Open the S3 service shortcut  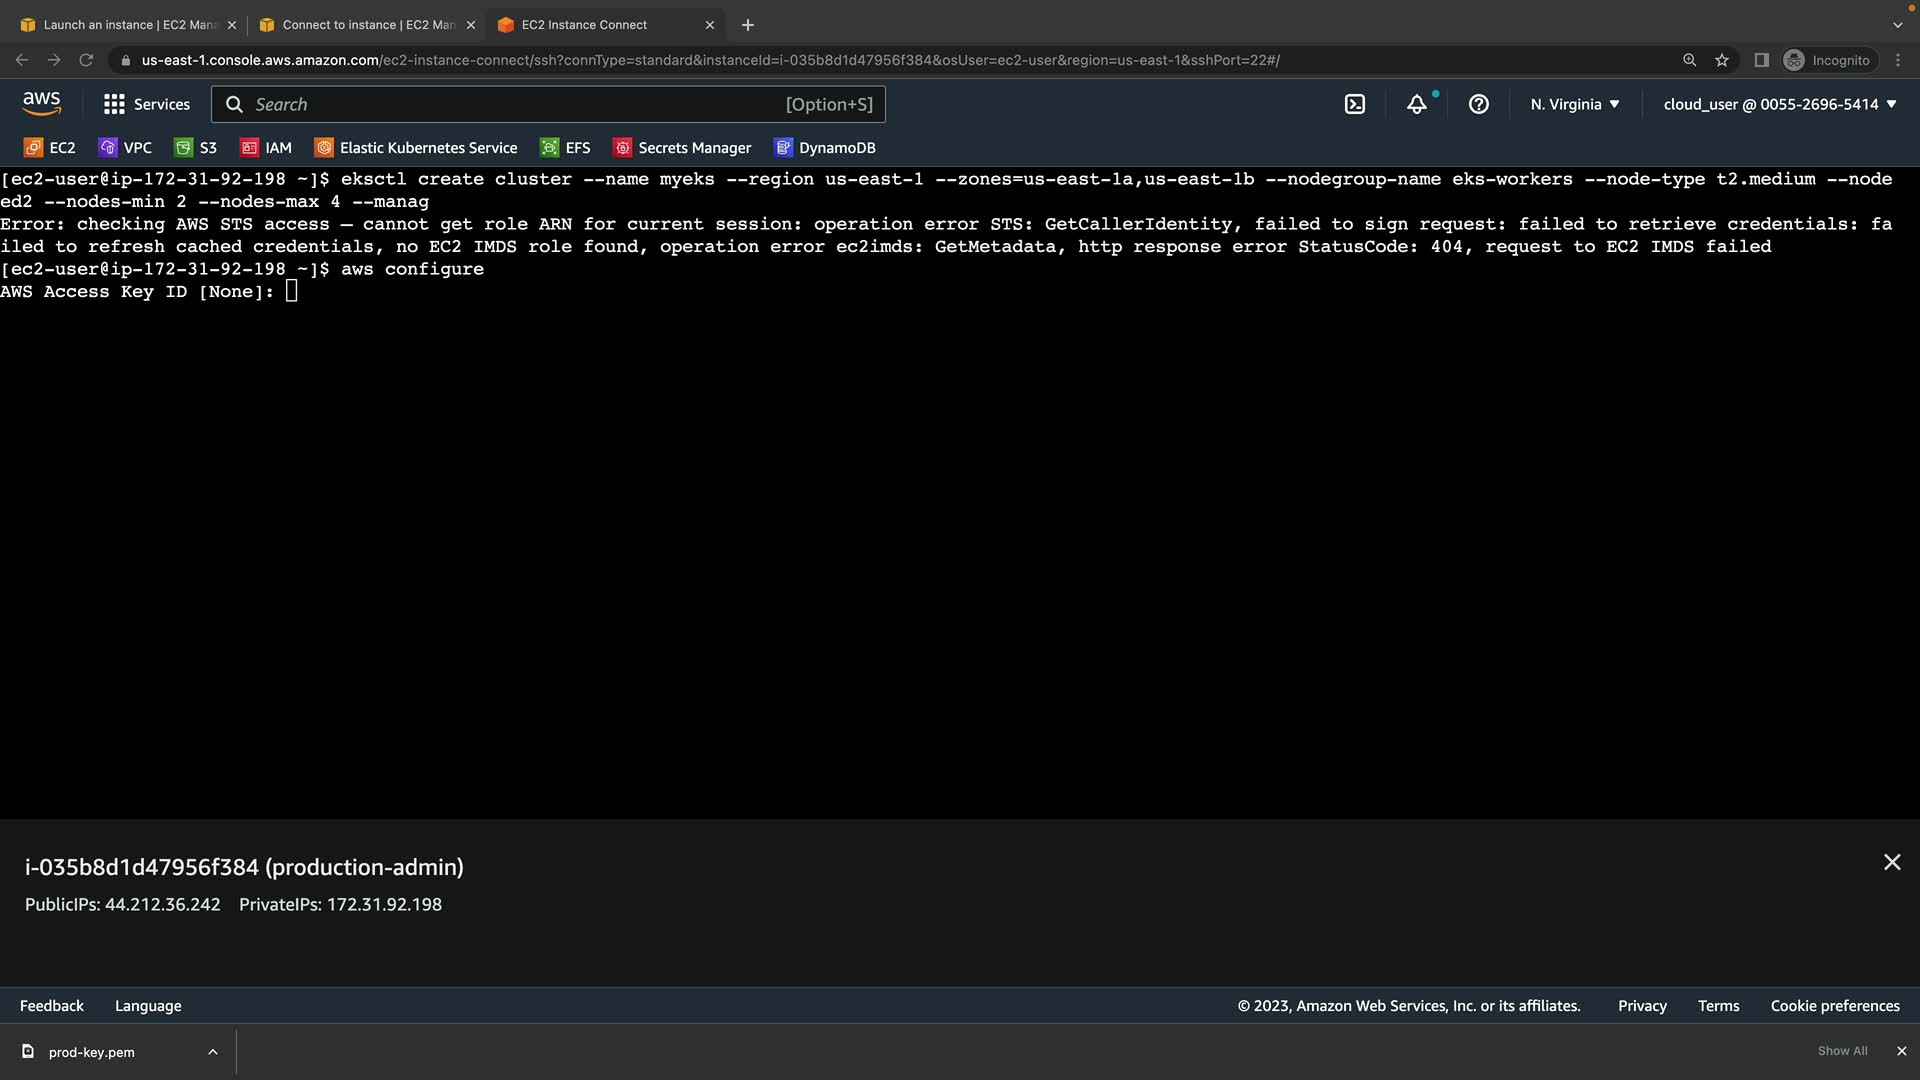[x=196, y=148]
